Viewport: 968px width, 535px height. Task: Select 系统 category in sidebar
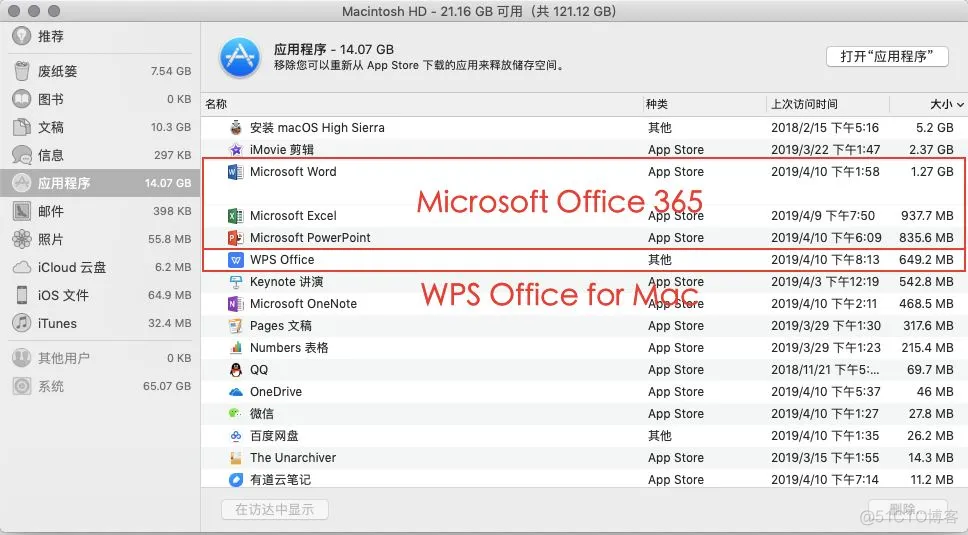(100, 386)
